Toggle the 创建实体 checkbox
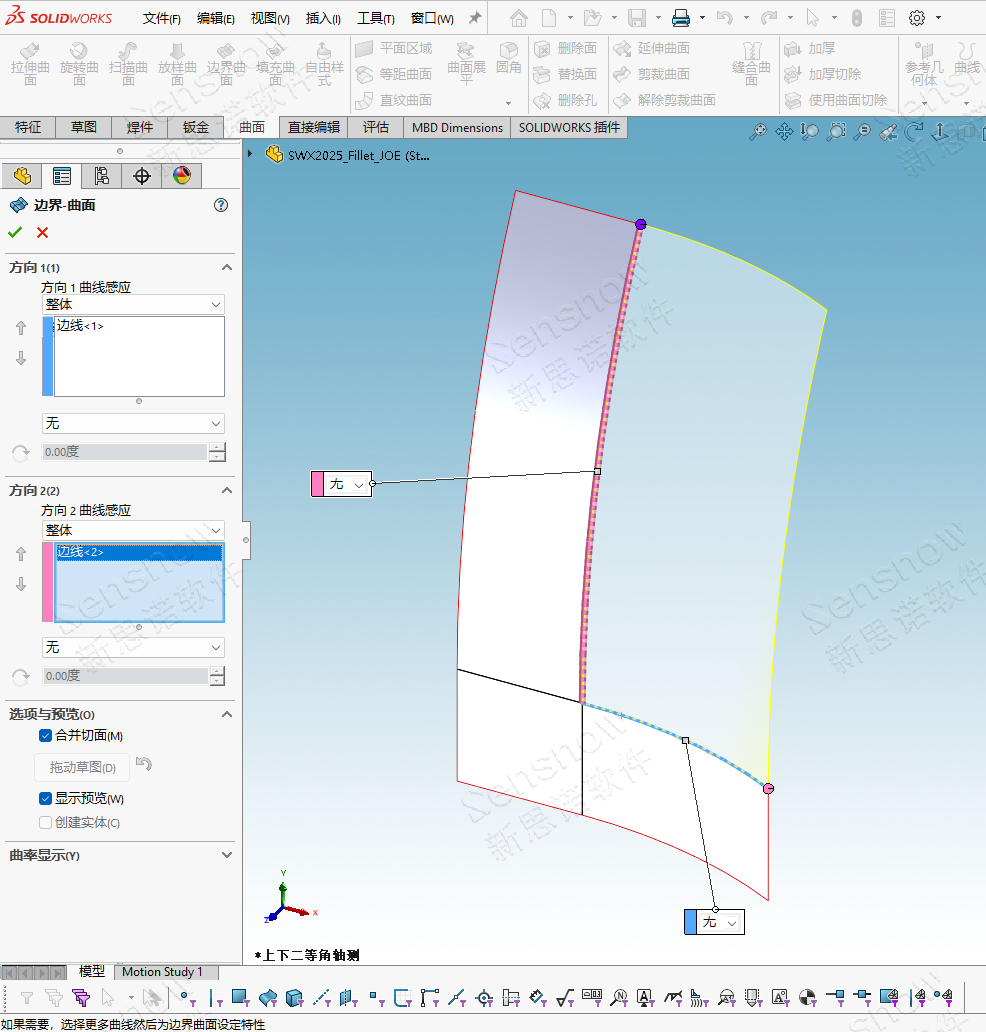The height and width of the screenshot is (1032, 986). (45, 823)
